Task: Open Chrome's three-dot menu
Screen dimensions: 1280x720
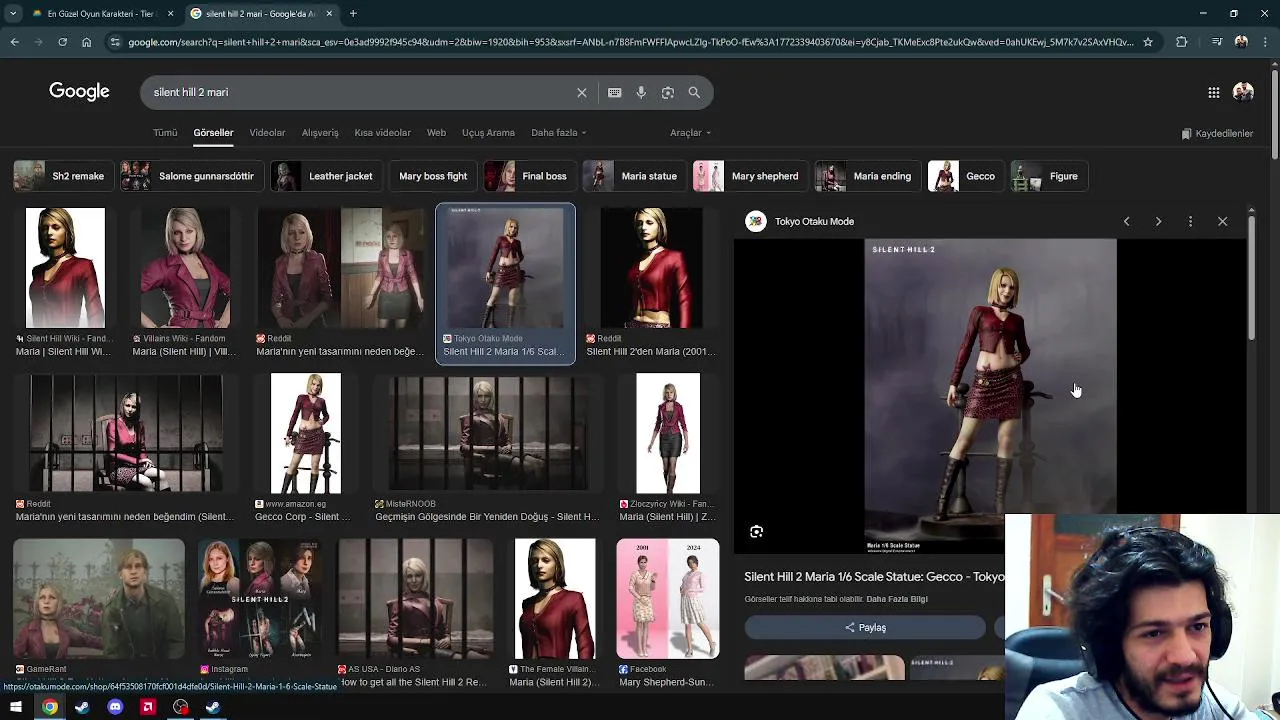Action: (x=1265, y=42)
